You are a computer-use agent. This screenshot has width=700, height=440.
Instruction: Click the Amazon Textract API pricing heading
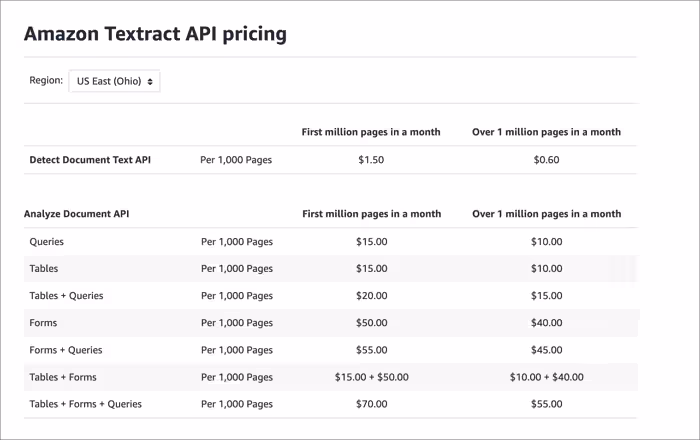[155, 34]
